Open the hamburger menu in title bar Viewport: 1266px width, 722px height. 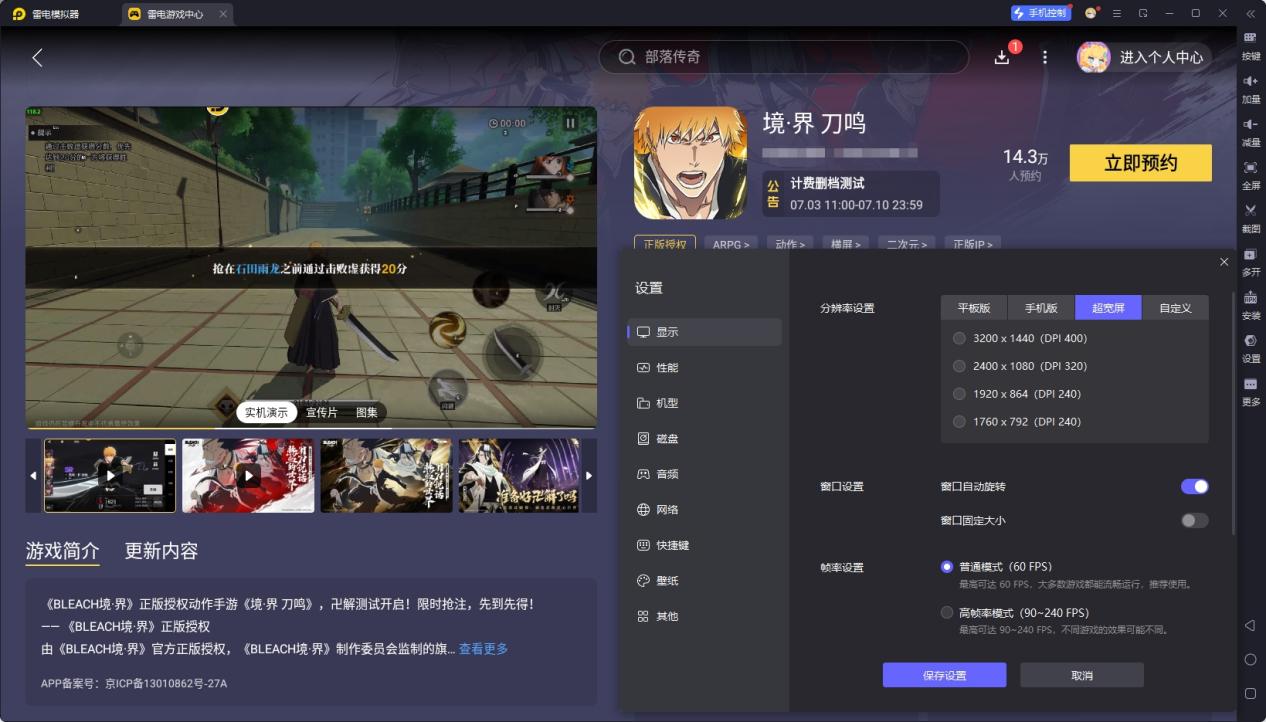pos(1117,13)
